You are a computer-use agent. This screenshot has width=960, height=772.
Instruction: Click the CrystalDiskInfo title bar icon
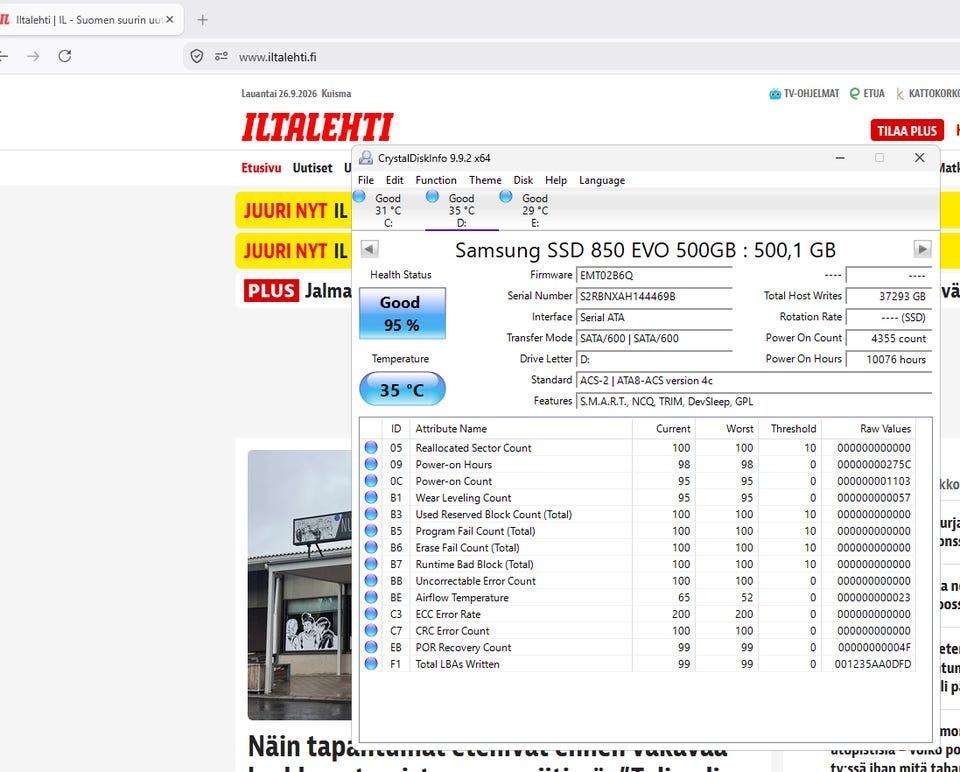366,158
